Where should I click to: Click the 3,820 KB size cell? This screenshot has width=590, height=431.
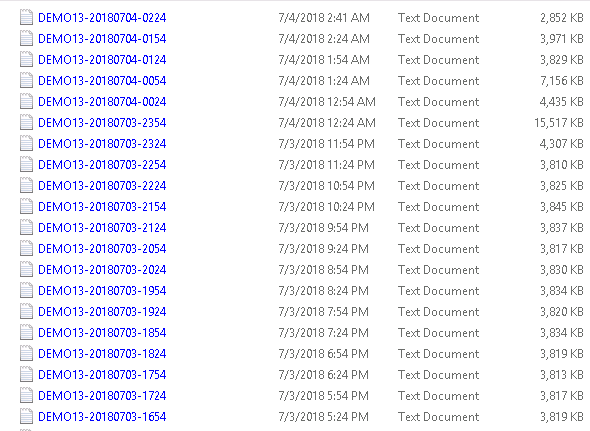562,312
